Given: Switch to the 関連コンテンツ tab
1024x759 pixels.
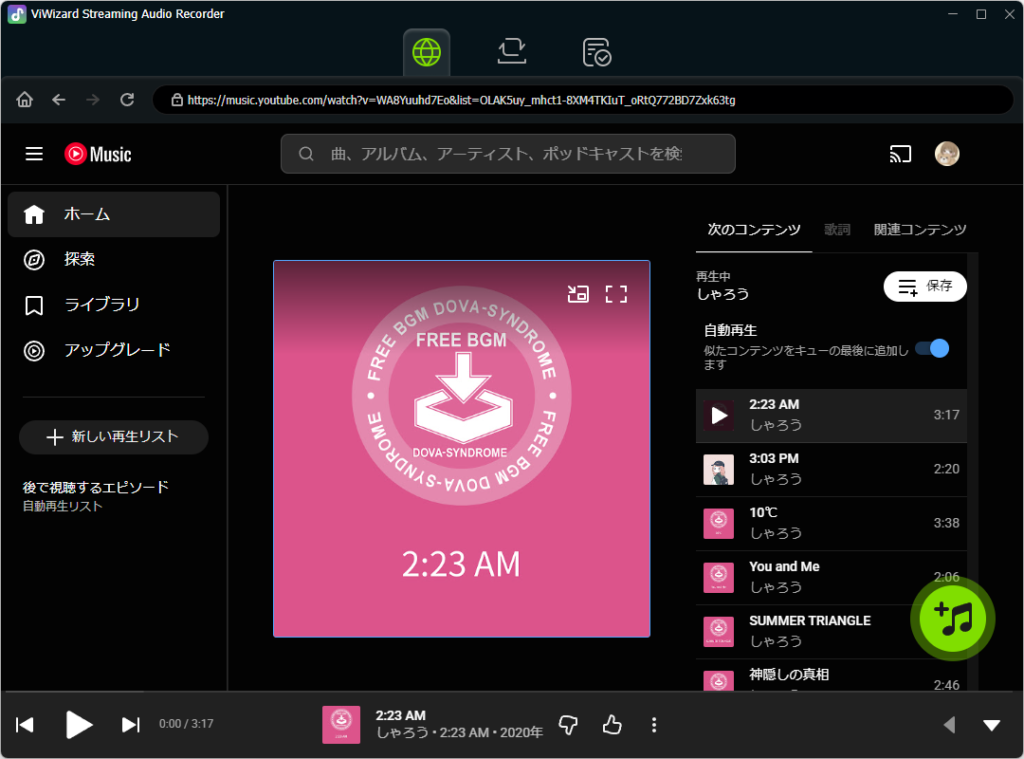Looking at the screenshot, I should [919, 229].
